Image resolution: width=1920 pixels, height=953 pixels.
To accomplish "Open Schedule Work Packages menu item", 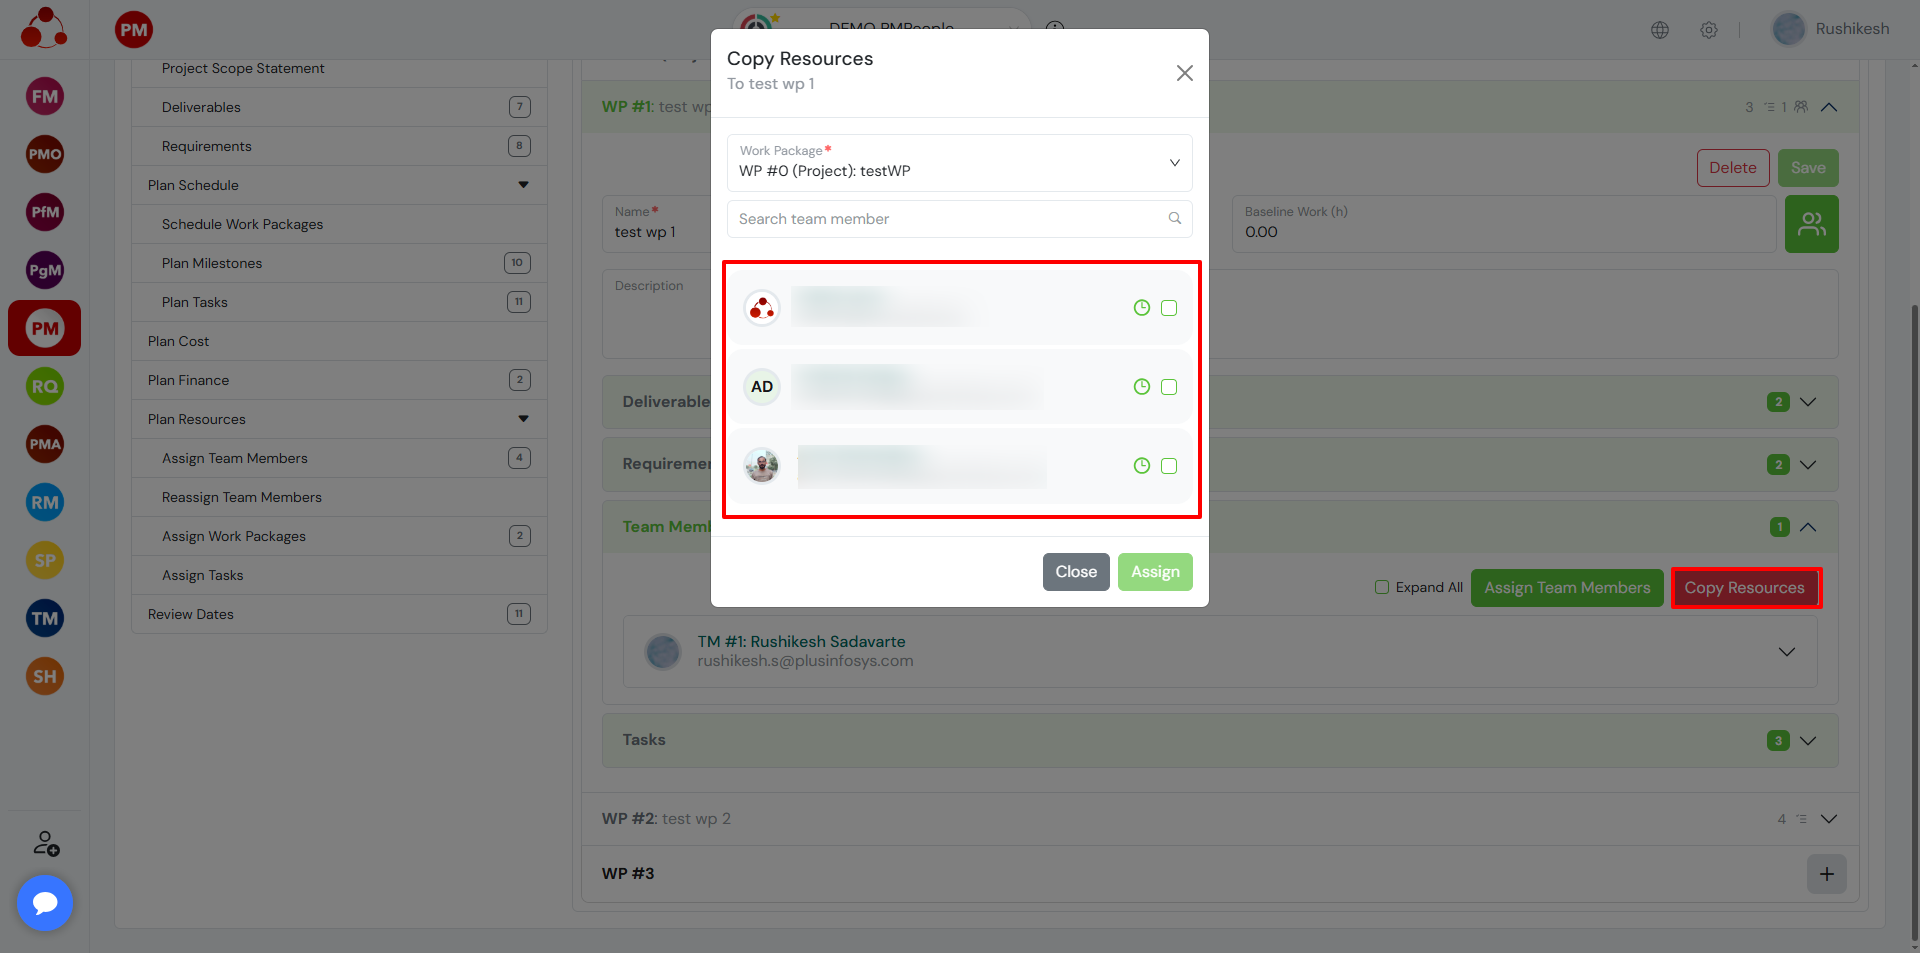I will [242, 224].
